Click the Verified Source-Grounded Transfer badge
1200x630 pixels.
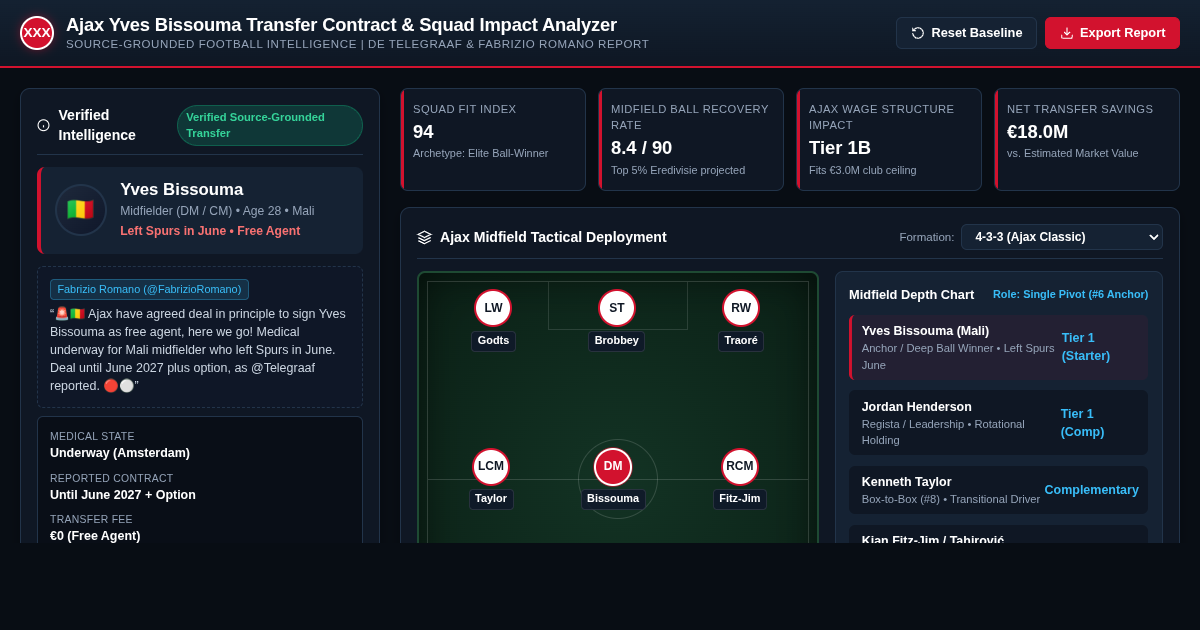tap(270, 125)
